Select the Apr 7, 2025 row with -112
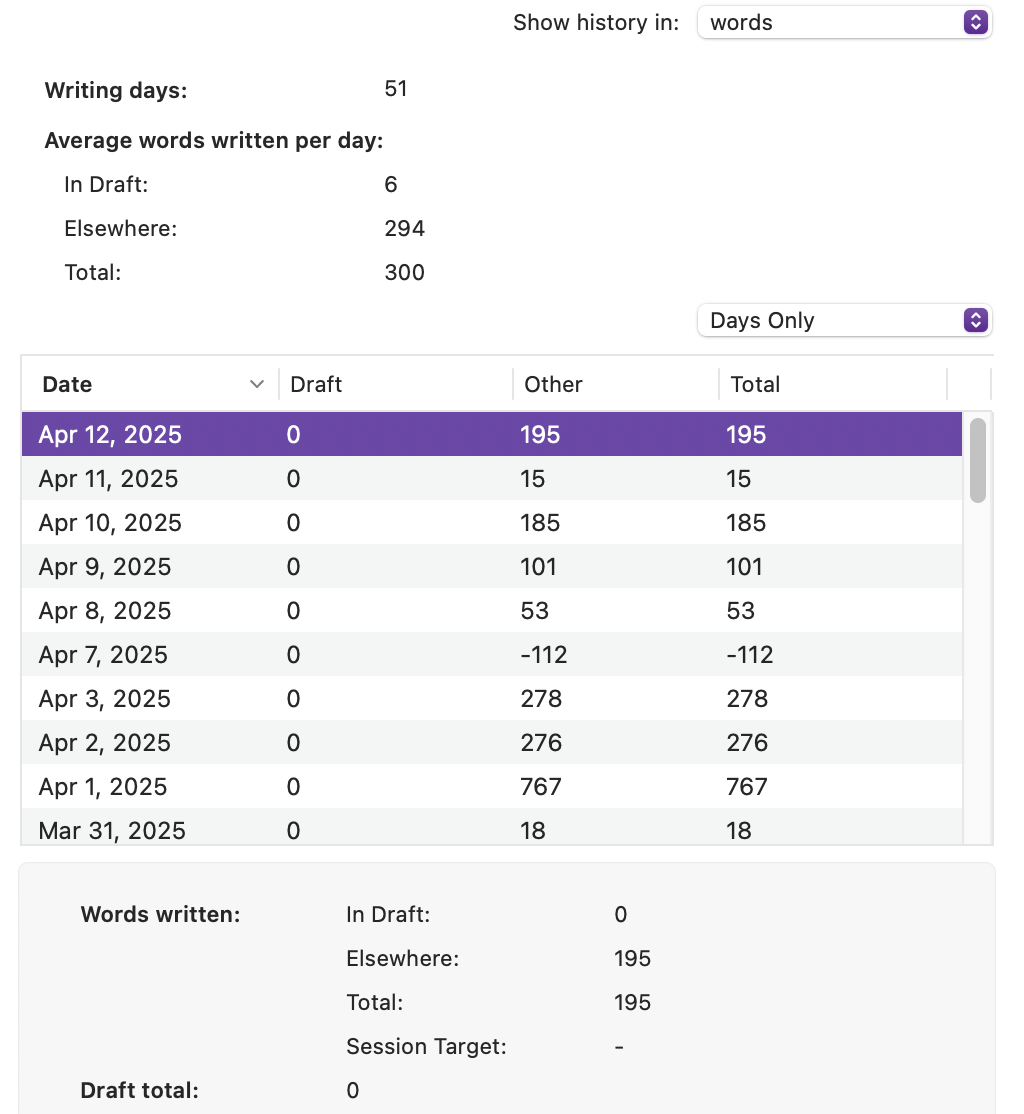 click(x=492, y=654)
